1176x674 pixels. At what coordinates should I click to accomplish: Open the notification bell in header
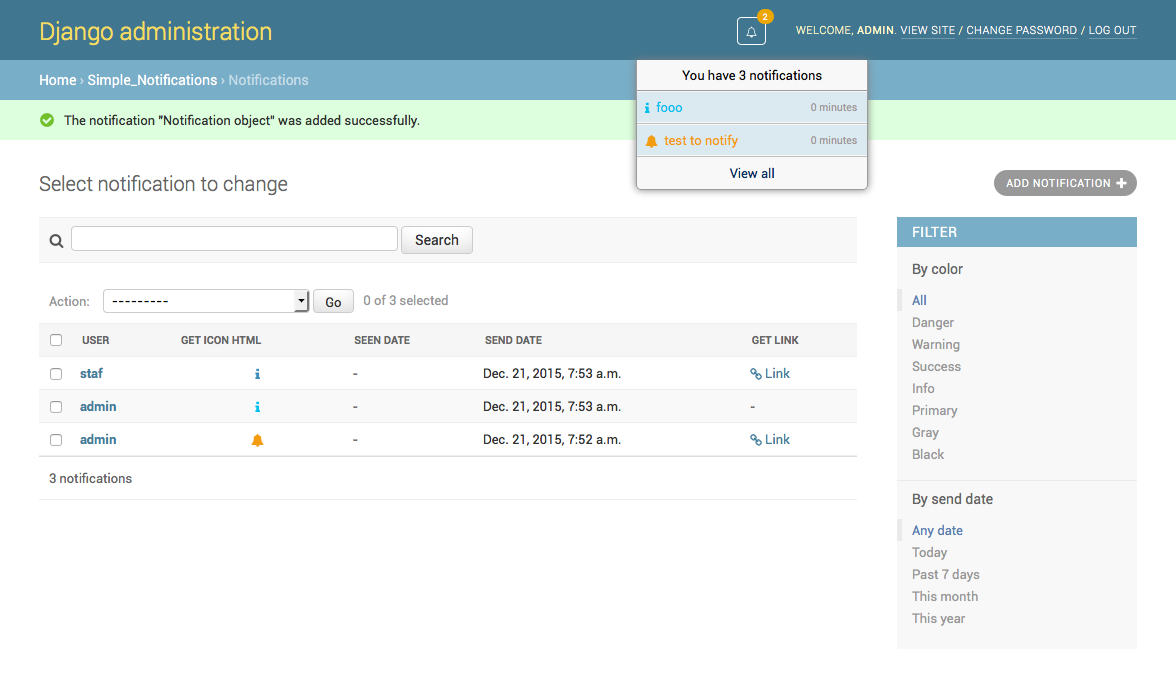pyautogui.click(x=751, y=31)
